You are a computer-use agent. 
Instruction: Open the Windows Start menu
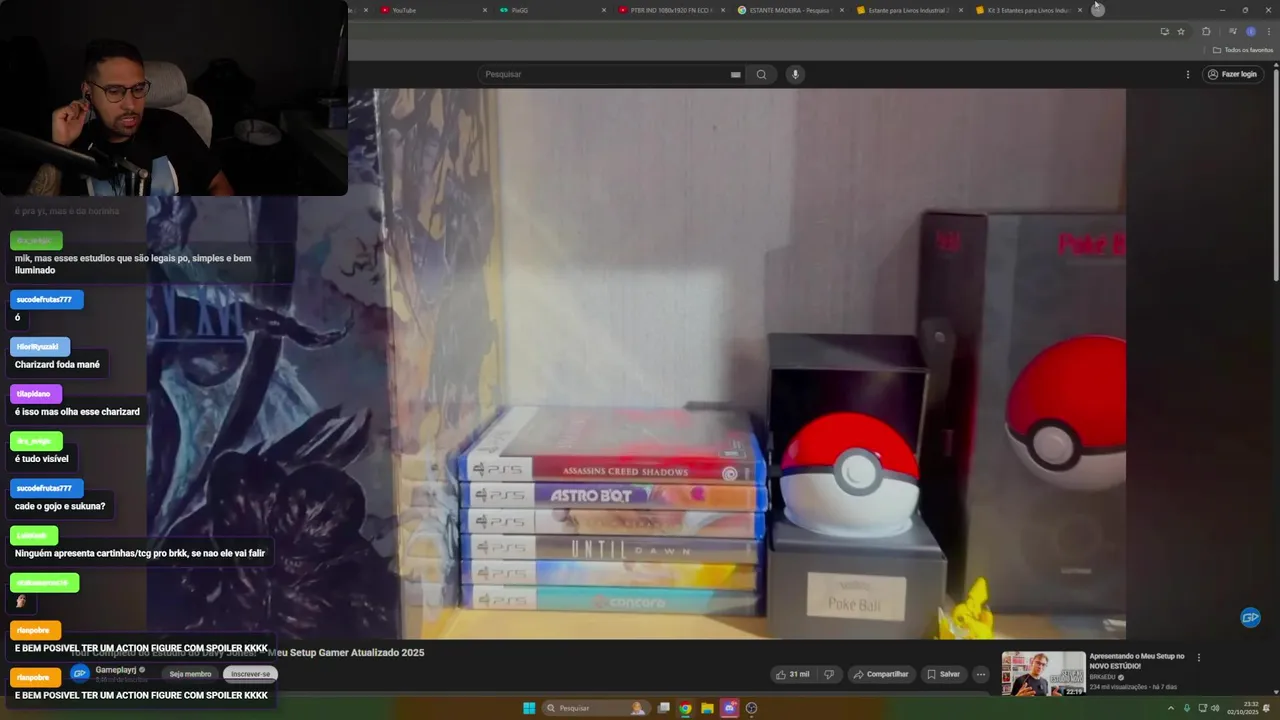point(529,708)
